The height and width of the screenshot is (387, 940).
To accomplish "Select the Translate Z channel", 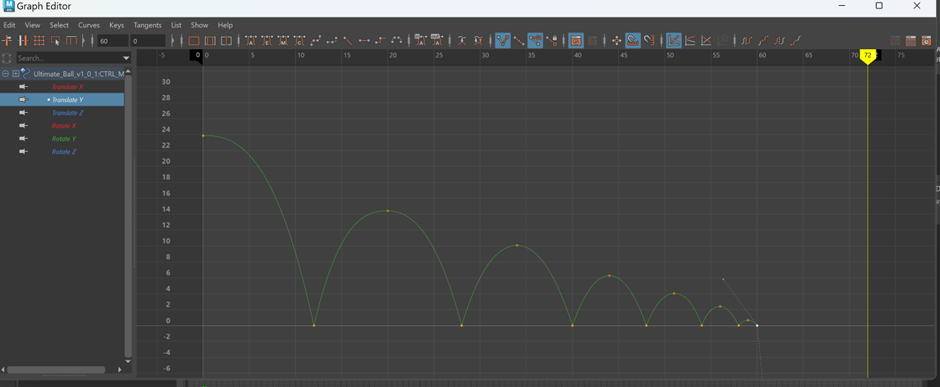I will 67,113.
